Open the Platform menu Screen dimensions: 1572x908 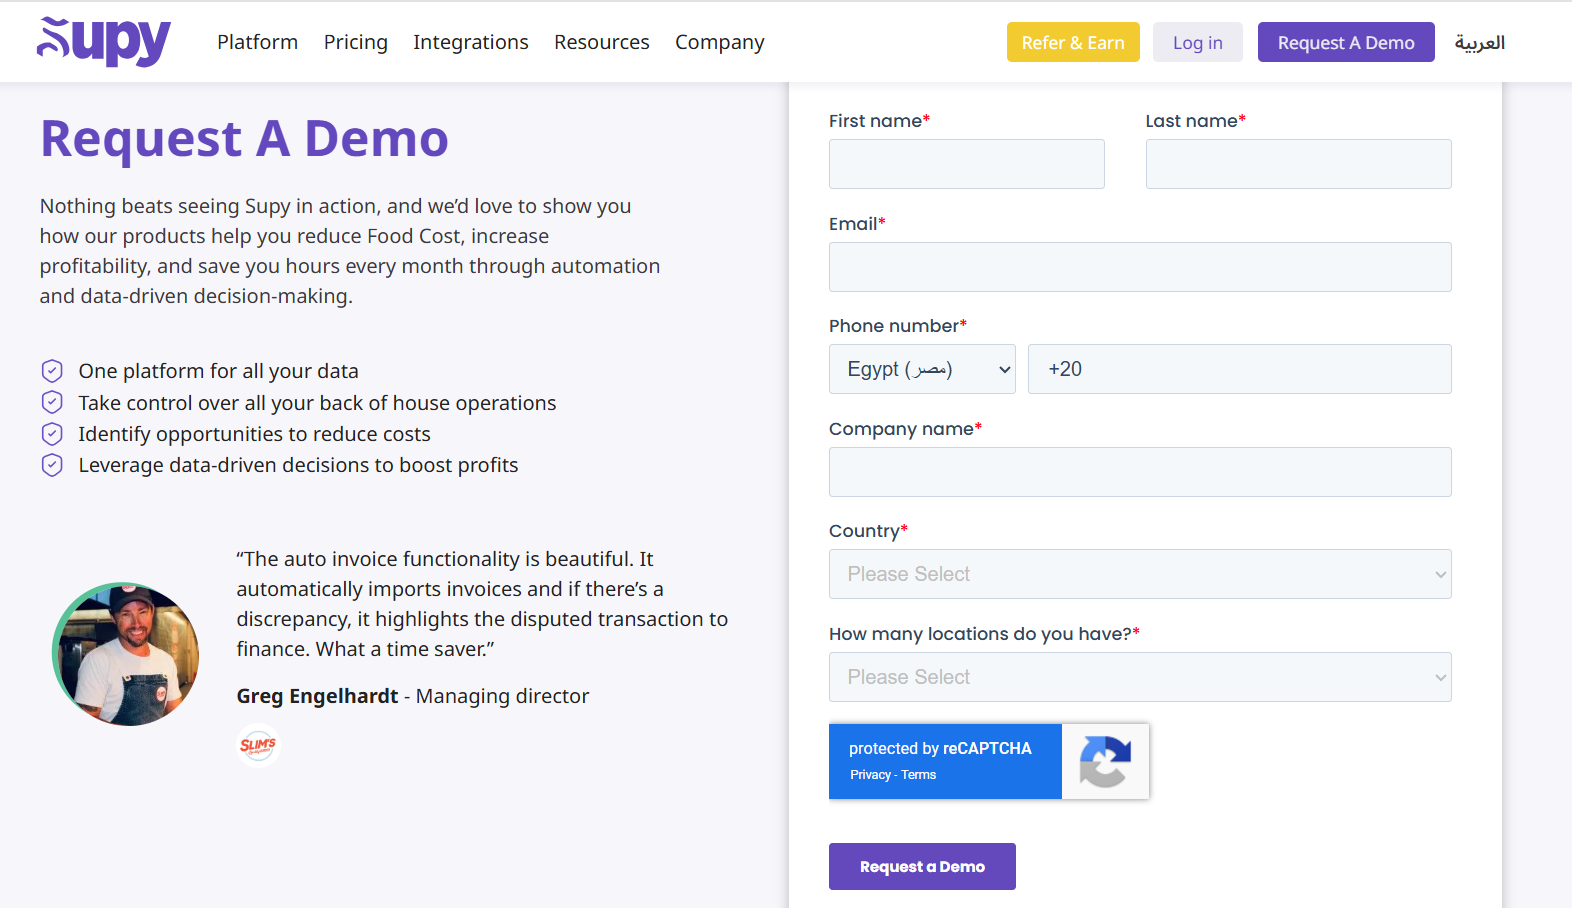point(257,42)
